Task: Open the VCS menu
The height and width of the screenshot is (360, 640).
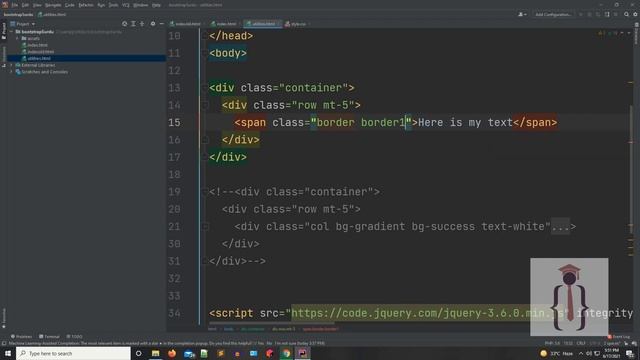Action: pyautogui.click(x=126, y=5)
